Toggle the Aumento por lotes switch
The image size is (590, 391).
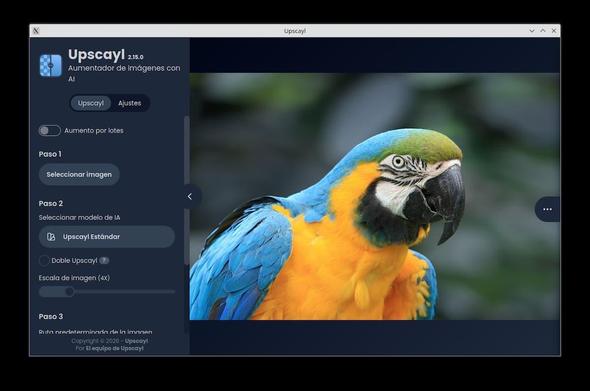[49, 131]
